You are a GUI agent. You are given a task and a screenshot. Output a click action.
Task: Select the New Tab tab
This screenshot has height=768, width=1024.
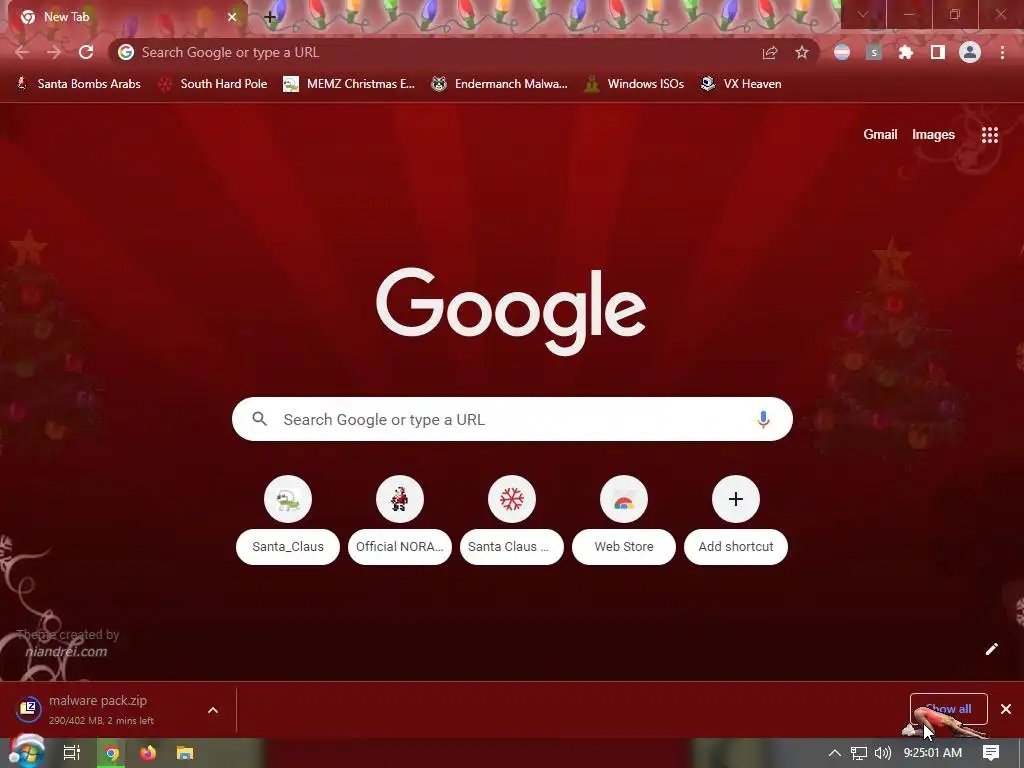click(x=124, y=17)
